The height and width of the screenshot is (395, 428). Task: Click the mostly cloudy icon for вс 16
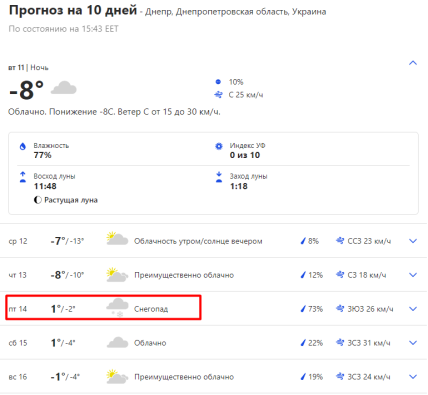click(x=117, y=376)
